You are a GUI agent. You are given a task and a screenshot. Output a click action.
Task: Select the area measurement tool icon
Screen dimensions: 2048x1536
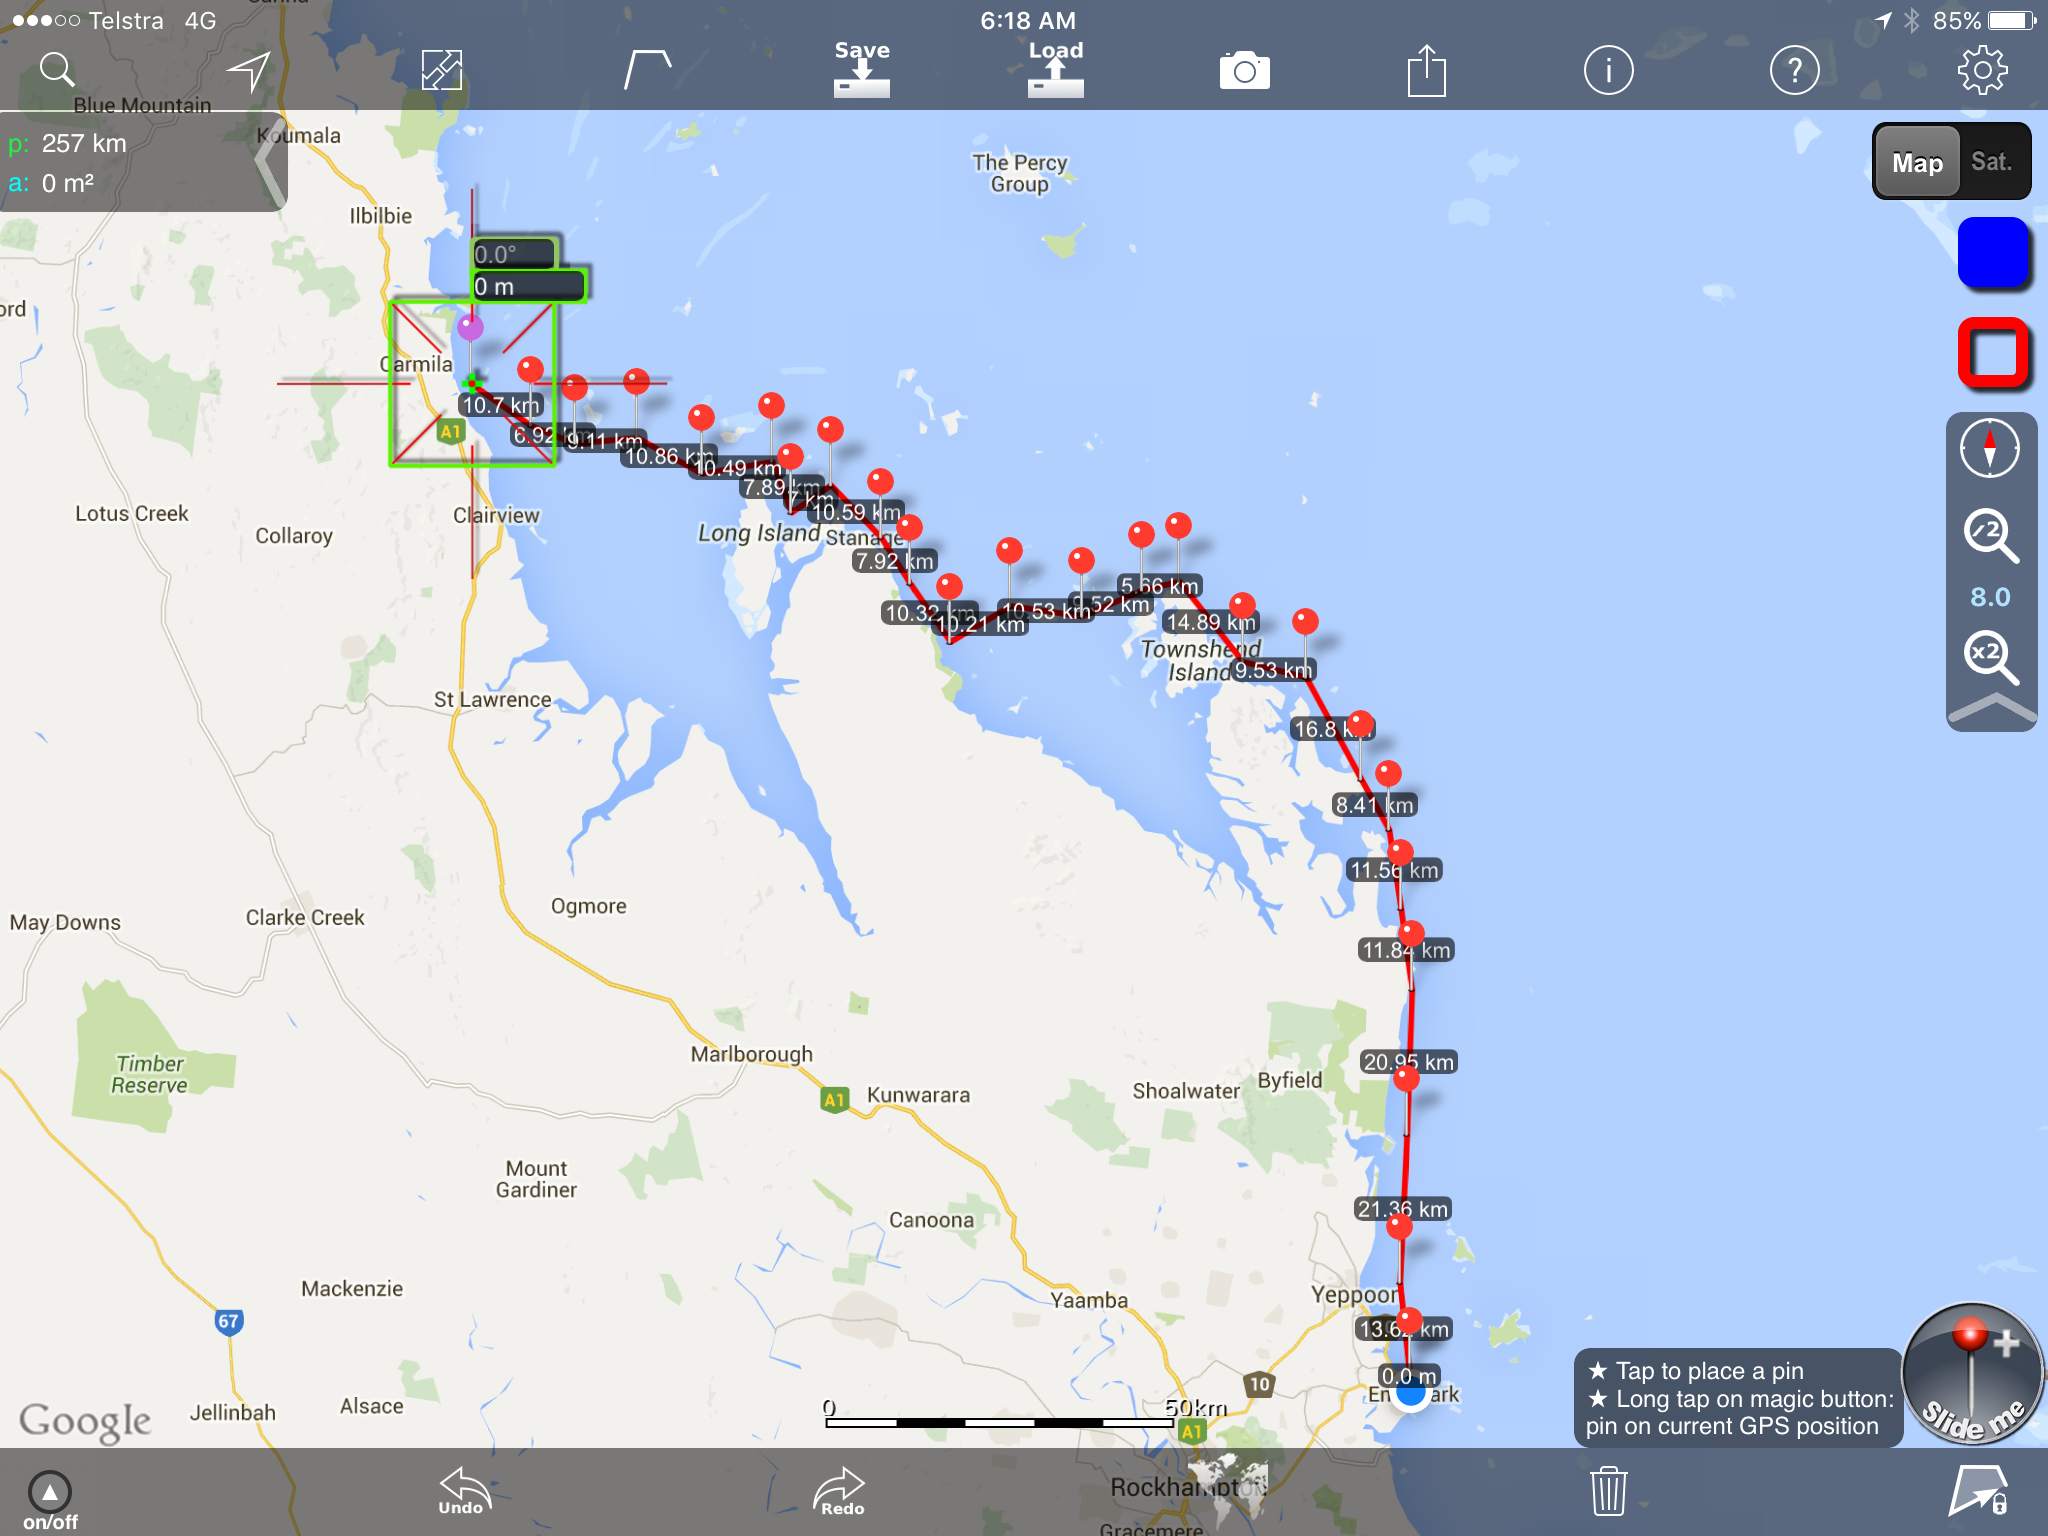coord(441,70)
